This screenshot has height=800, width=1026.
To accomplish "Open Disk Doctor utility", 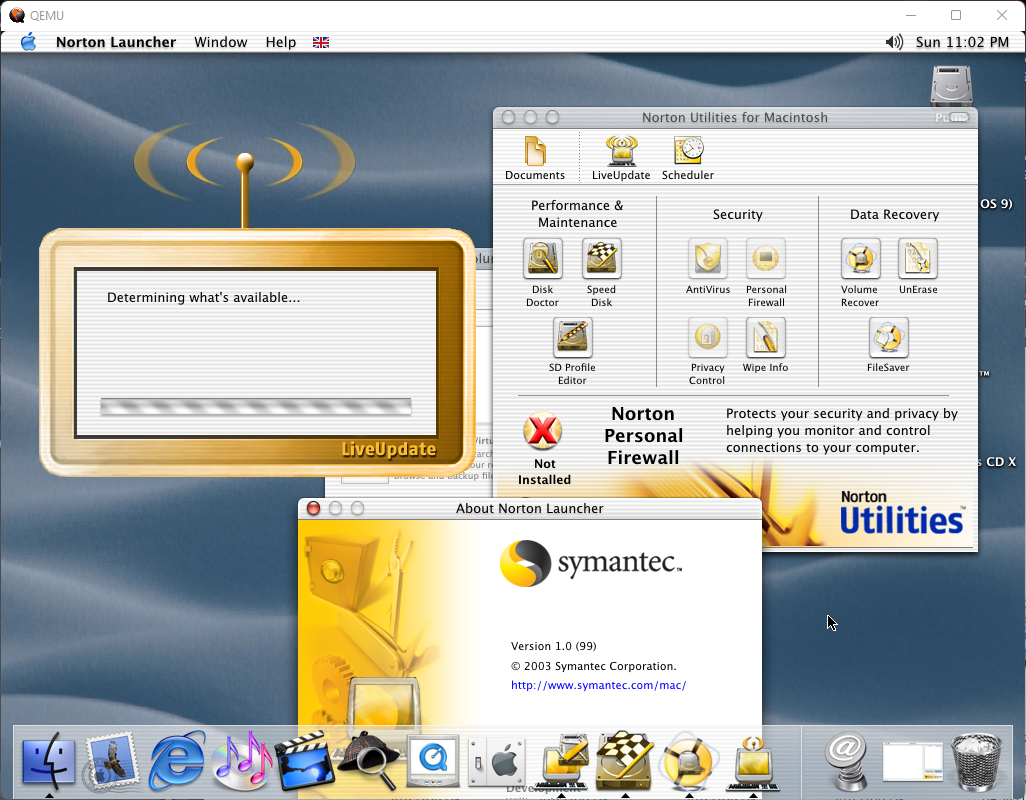I will coord(542,260).
